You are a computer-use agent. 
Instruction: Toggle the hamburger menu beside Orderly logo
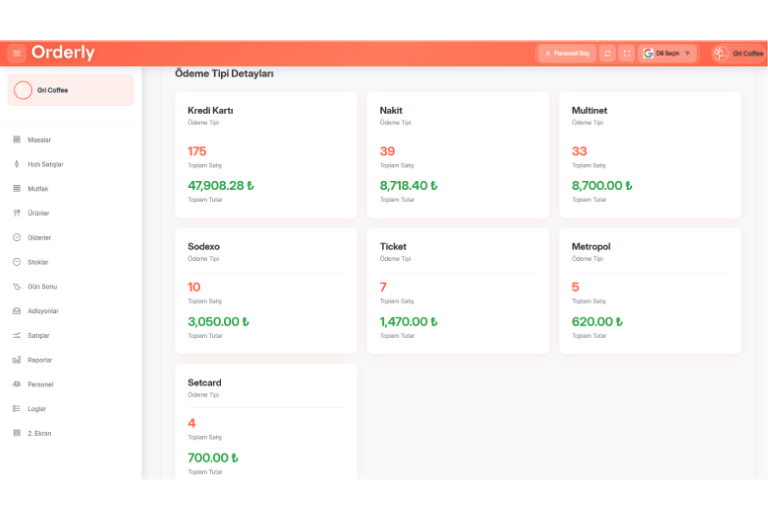[16, 53]
